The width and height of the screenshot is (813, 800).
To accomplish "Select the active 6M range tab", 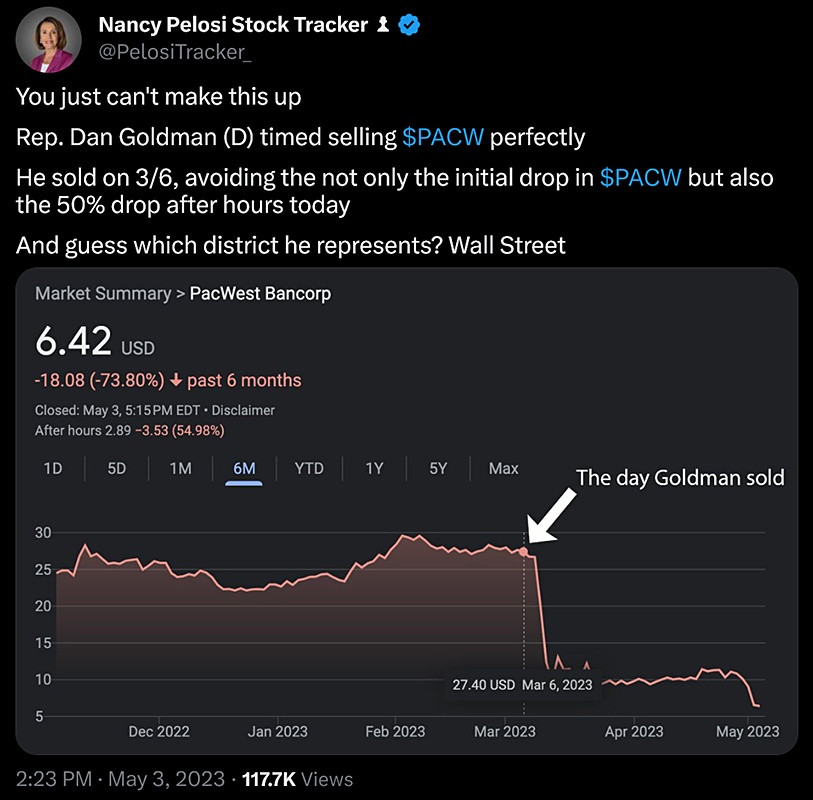I will click(244, 469).
